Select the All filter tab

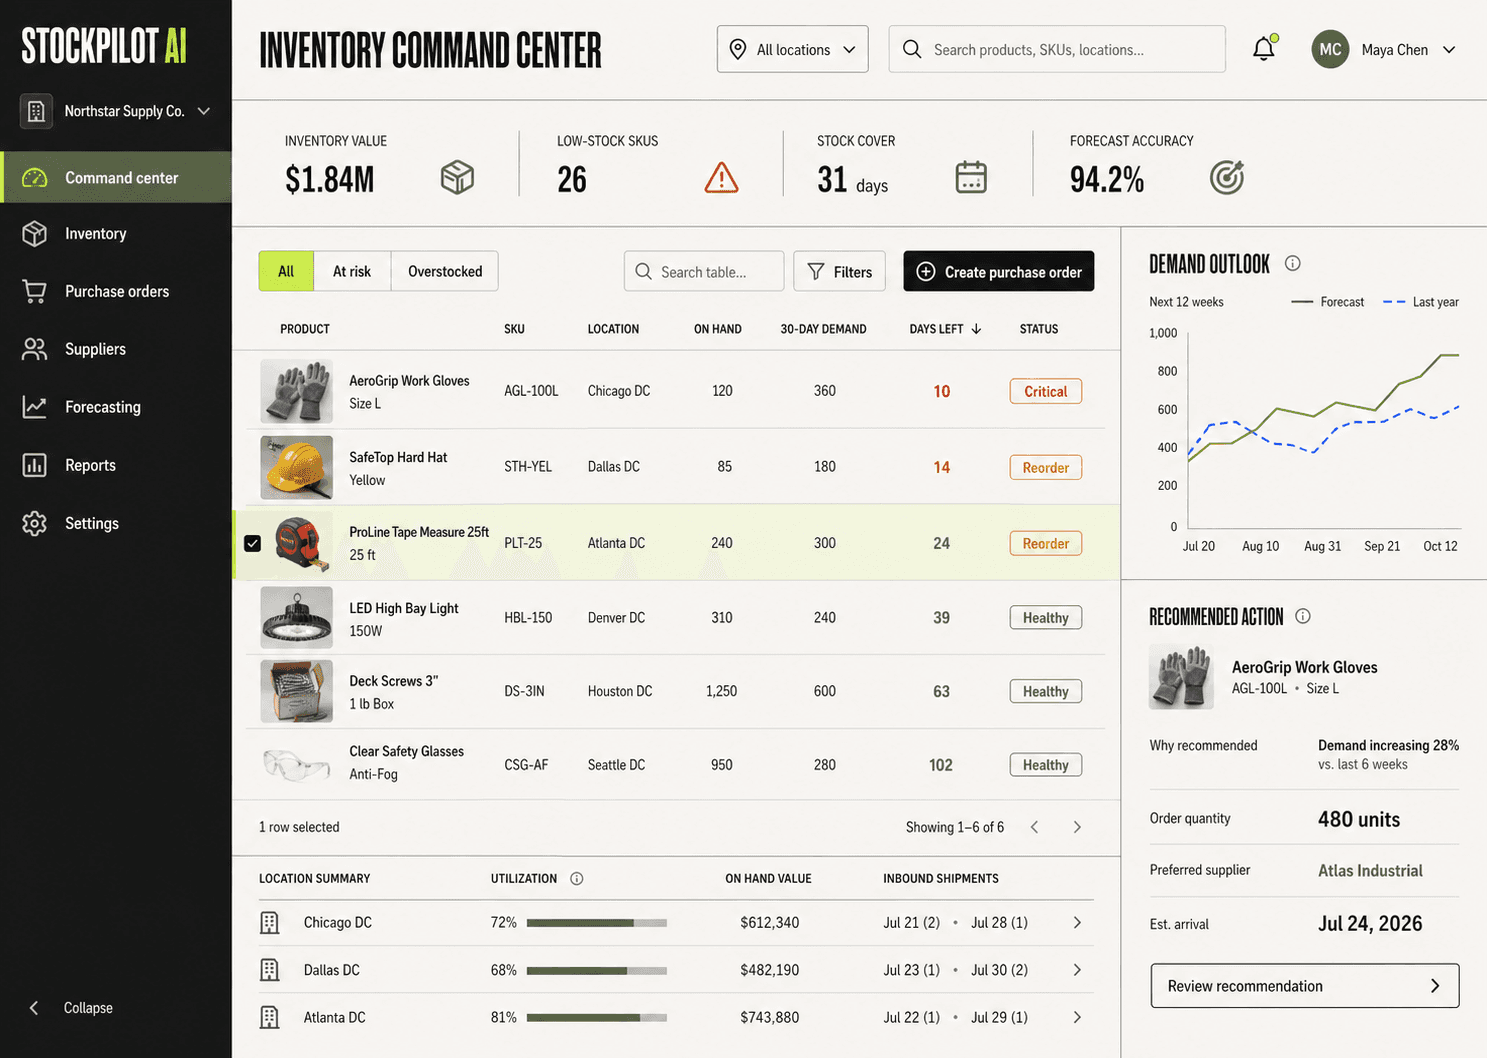286,271
